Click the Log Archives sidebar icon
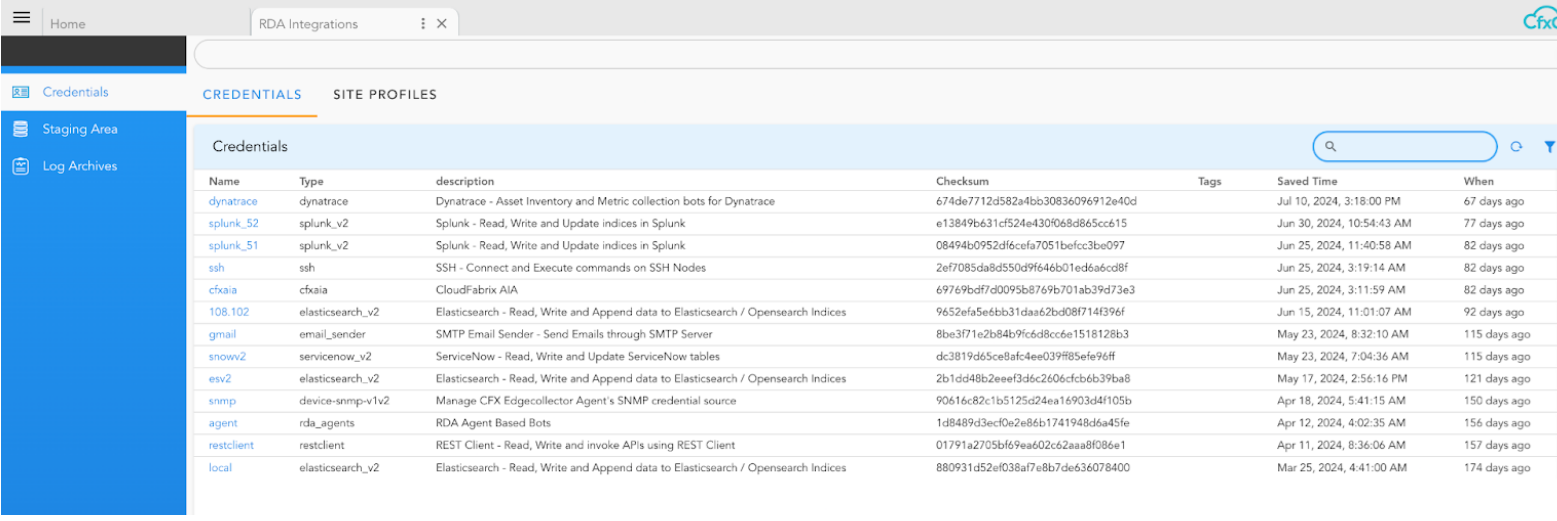Image resolution: width=1557 pixels, height=521 pixels. [20, 166]
